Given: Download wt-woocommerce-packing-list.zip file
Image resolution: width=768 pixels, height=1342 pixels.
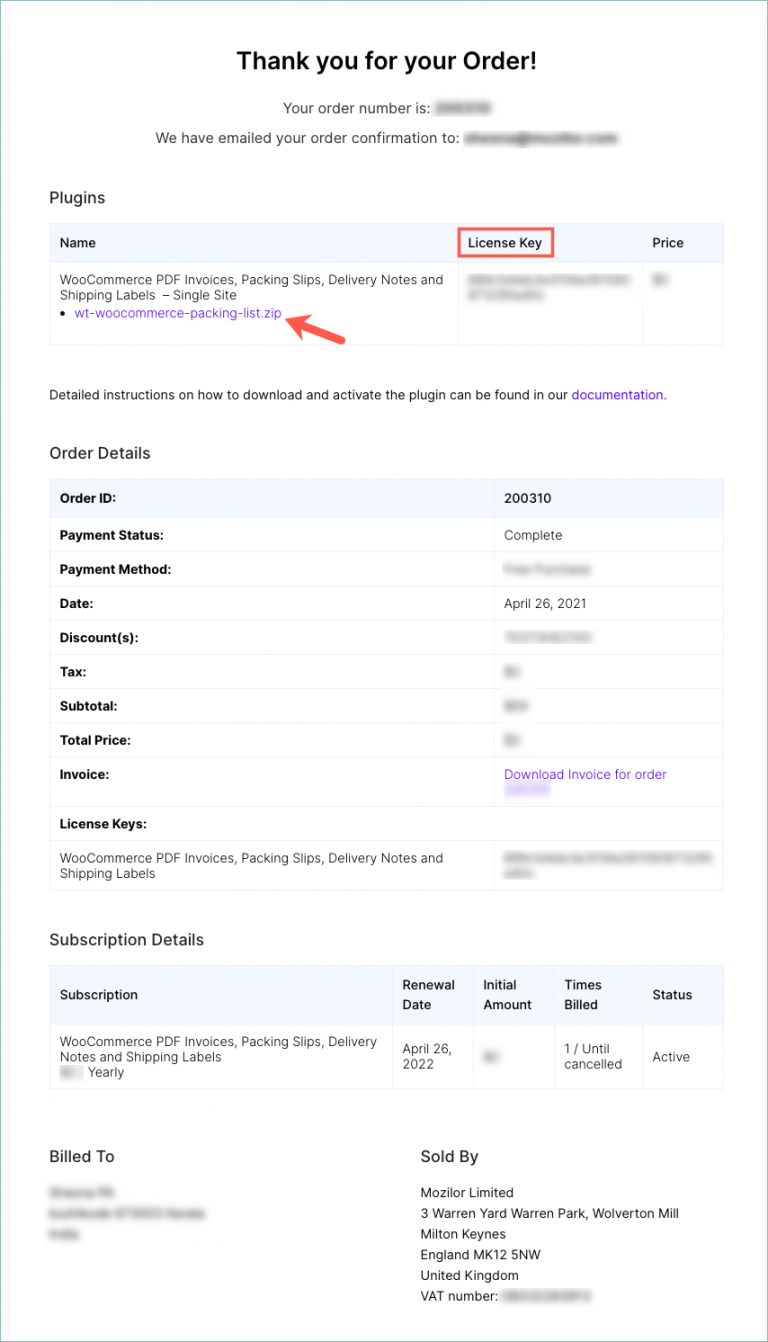Looking at the screenshot, I should pos(178,313).
